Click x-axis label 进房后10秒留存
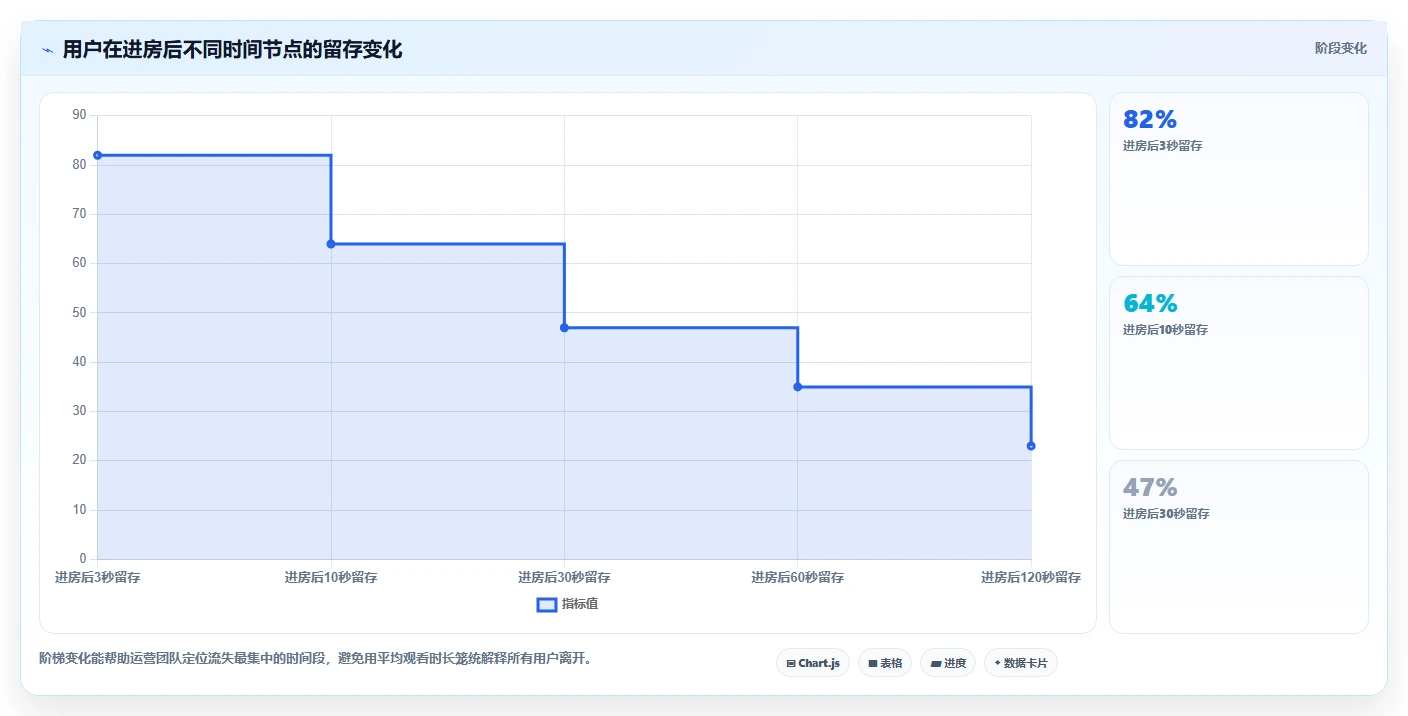The image size is (1408, 716). (331, 577)
